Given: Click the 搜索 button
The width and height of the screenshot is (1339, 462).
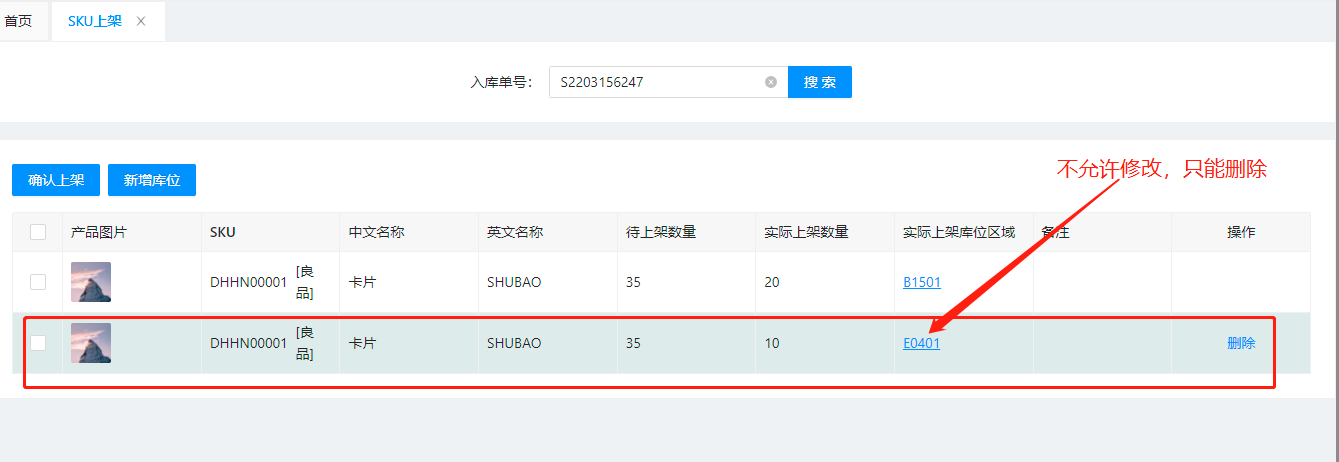Looking at the screenshot, I should (x=819, y=82).
